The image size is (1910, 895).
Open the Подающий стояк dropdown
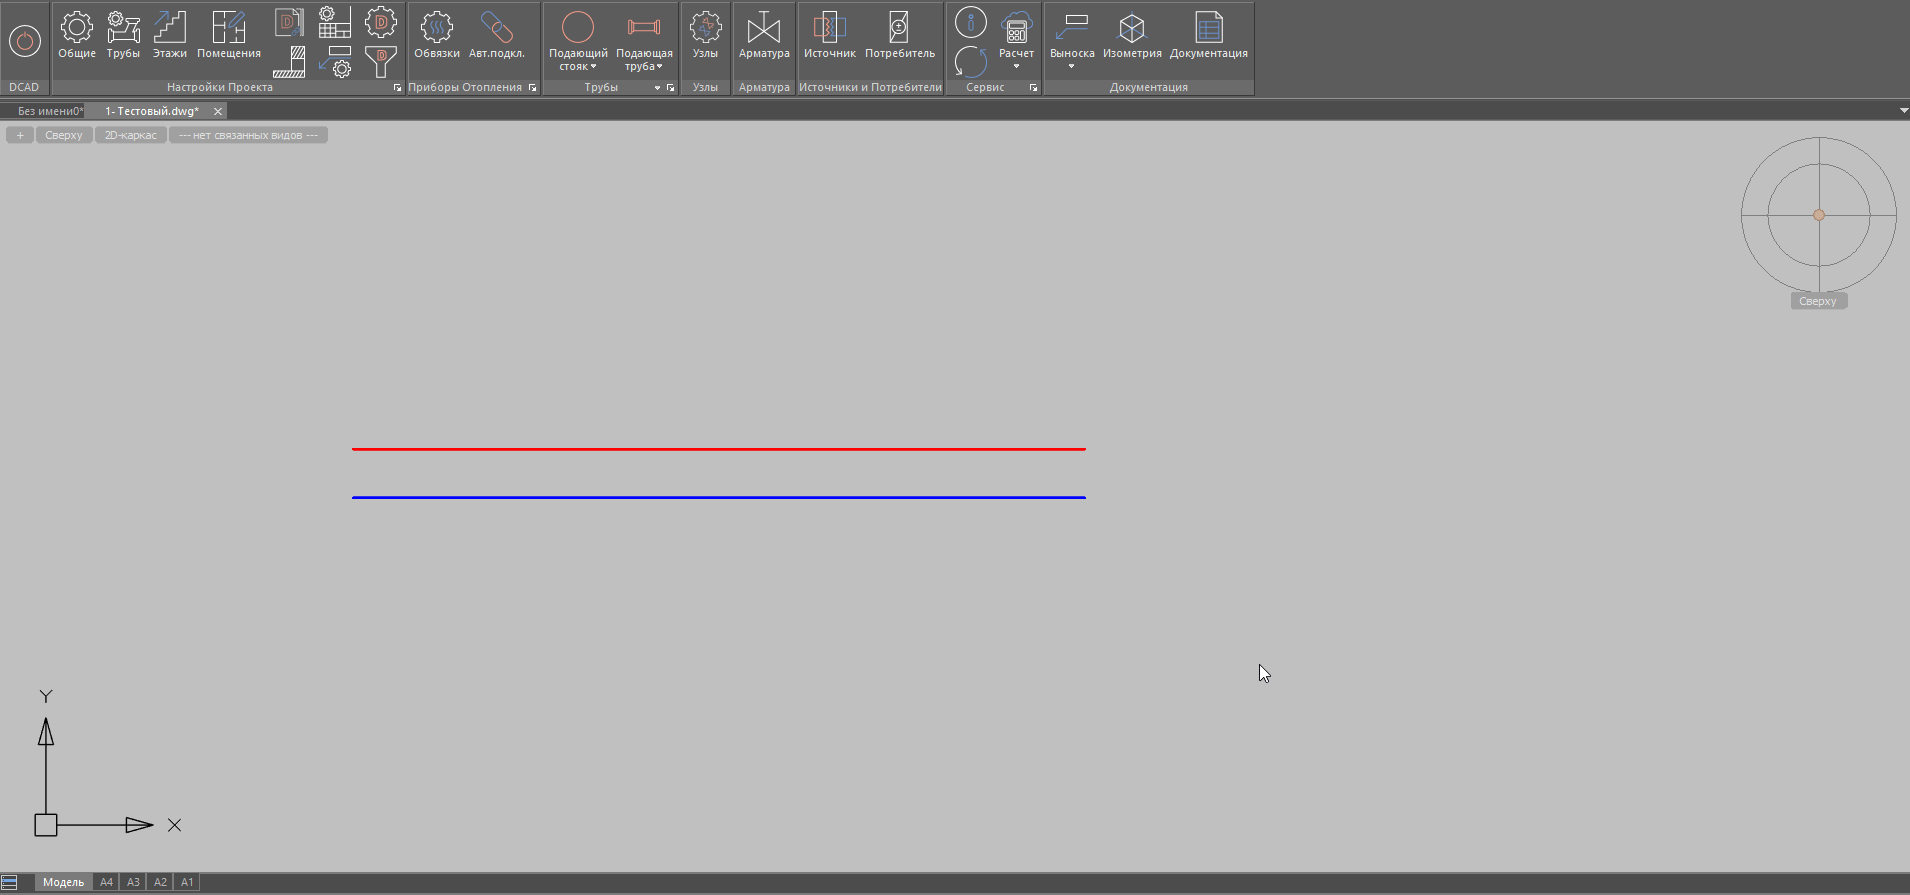click(578, 66)
